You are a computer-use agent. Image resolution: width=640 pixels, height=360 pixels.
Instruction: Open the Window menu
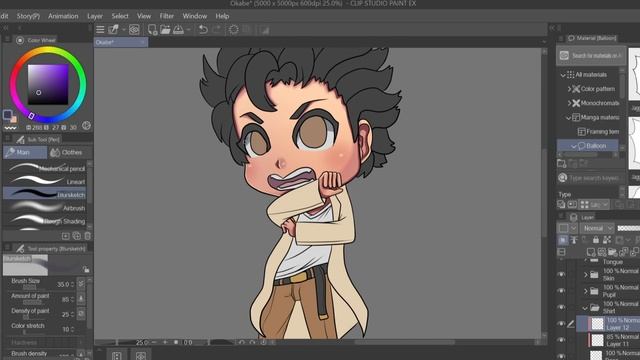coord(195,16)
